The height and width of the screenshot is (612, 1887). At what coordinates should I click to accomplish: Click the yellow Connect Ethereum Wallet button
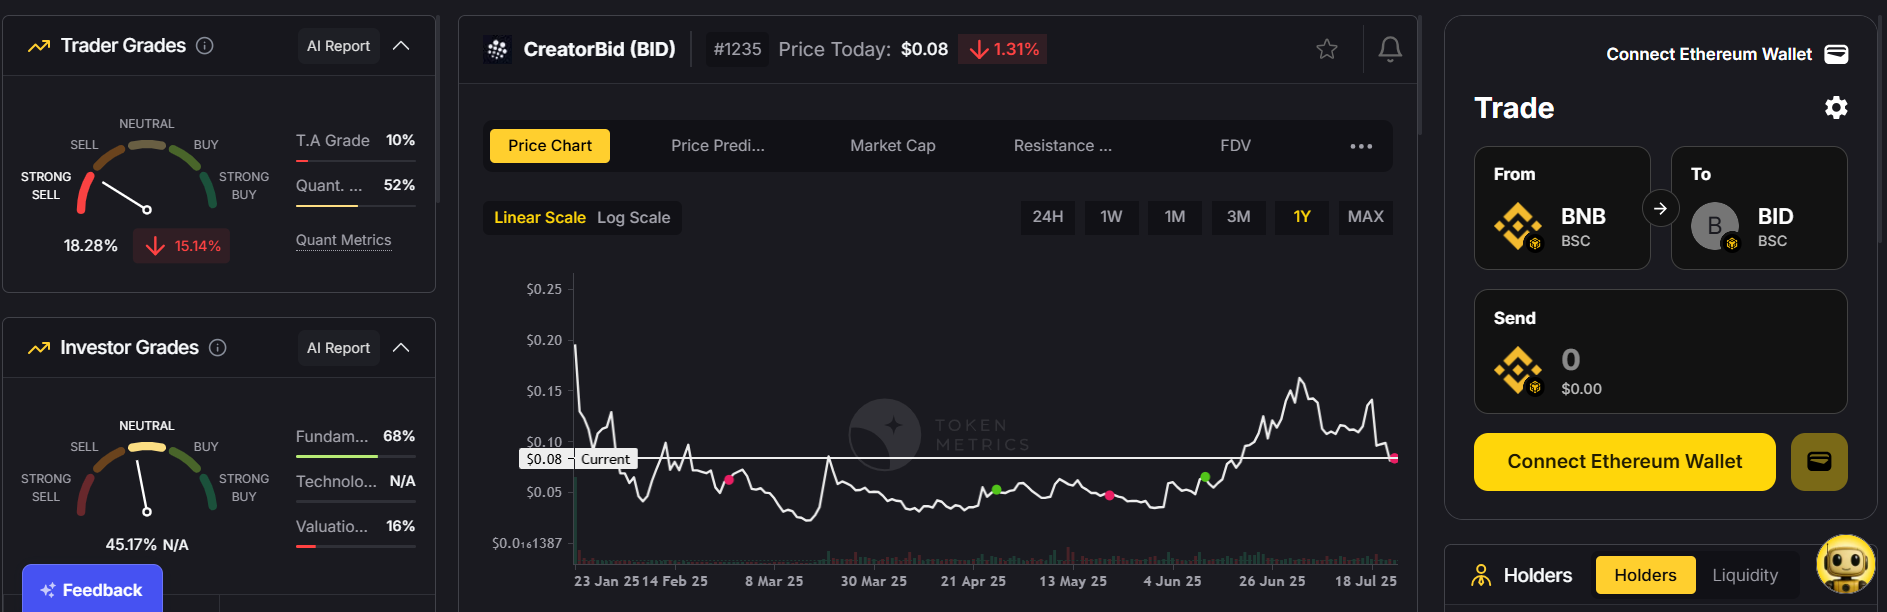click(1625, 462)
